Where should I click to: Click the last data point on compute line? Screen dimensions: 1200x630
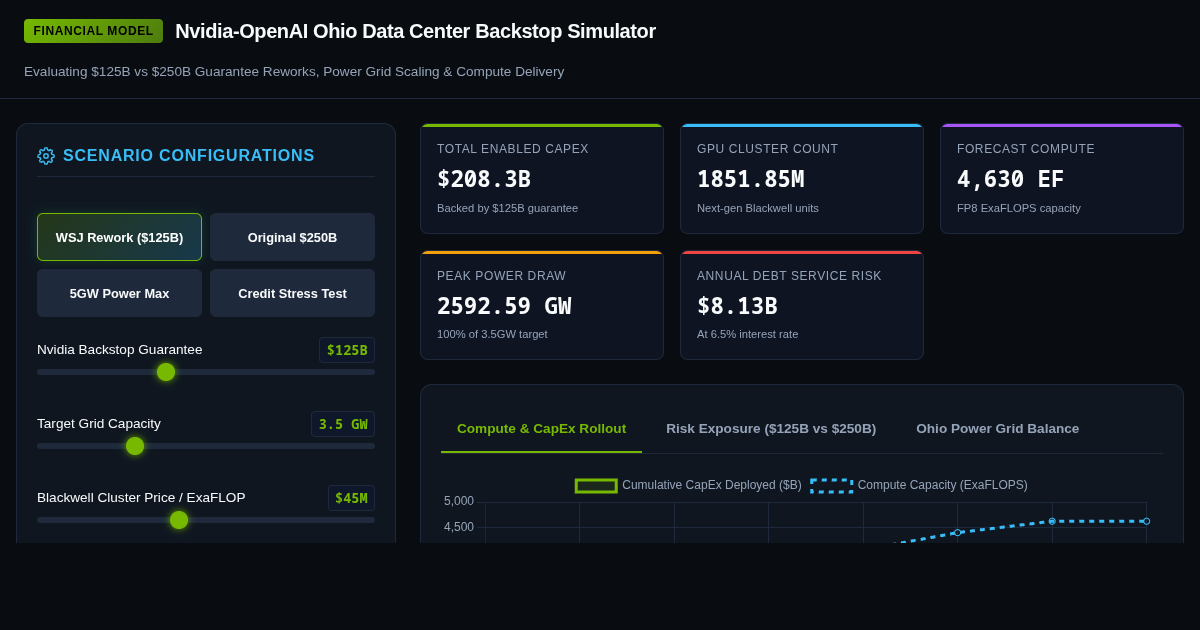1146,521
